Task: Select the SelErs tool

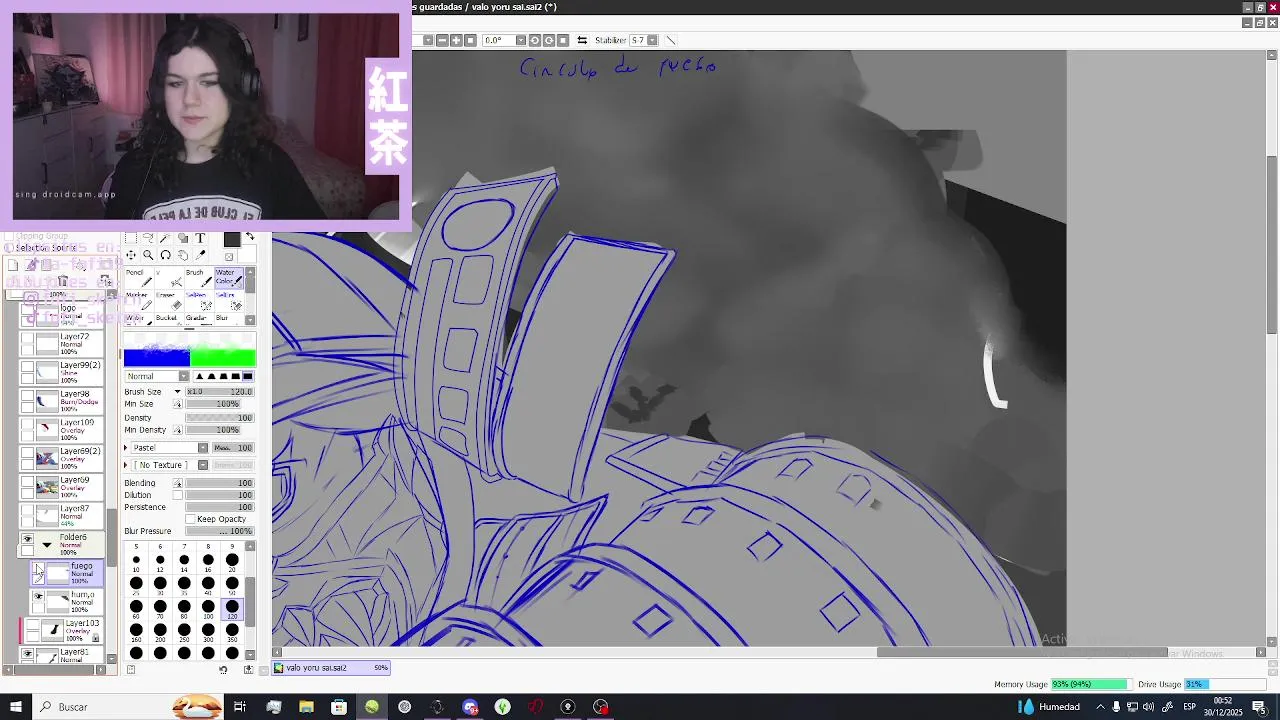Action: click(229, 301)
